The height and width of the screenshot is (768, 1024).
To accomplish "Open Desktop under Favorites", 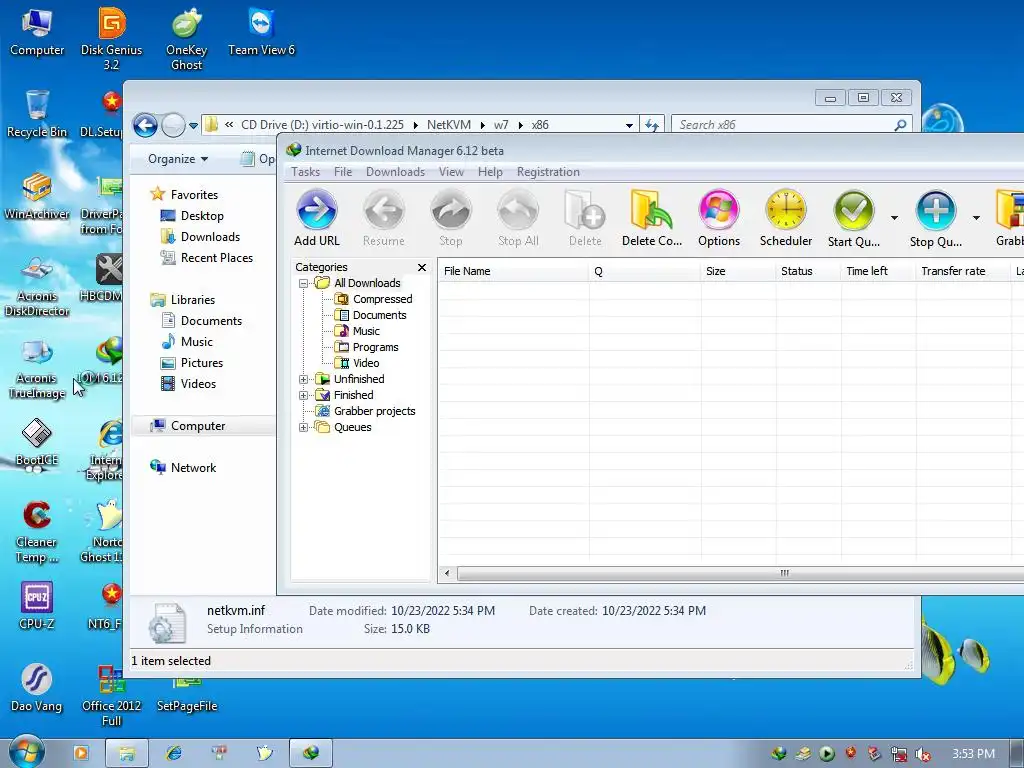I will point(202,216).
